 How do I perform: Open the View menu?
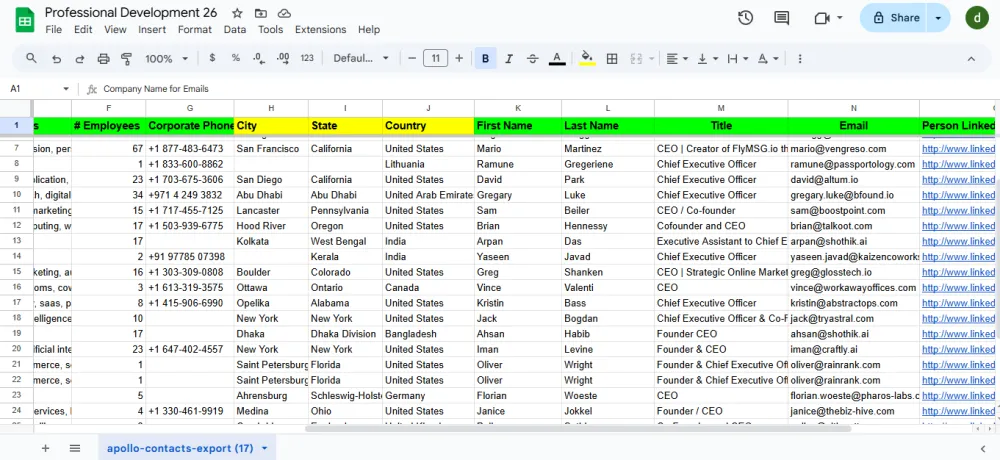[x=115, y=29]
